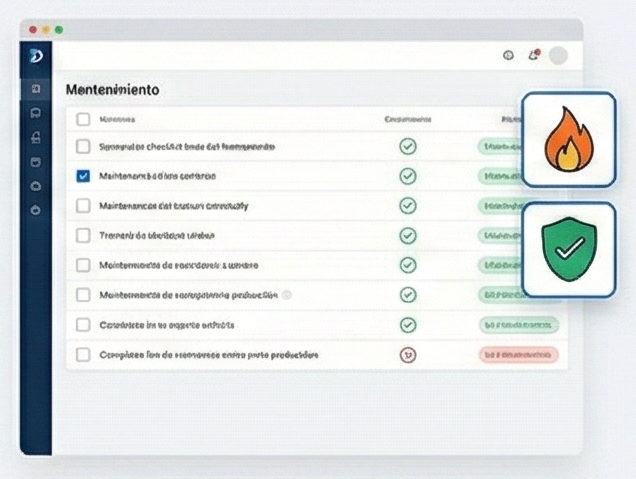Click the bottom-most icon in left sidebar
The height and width of the screenshot is (479, 636).
36,210
